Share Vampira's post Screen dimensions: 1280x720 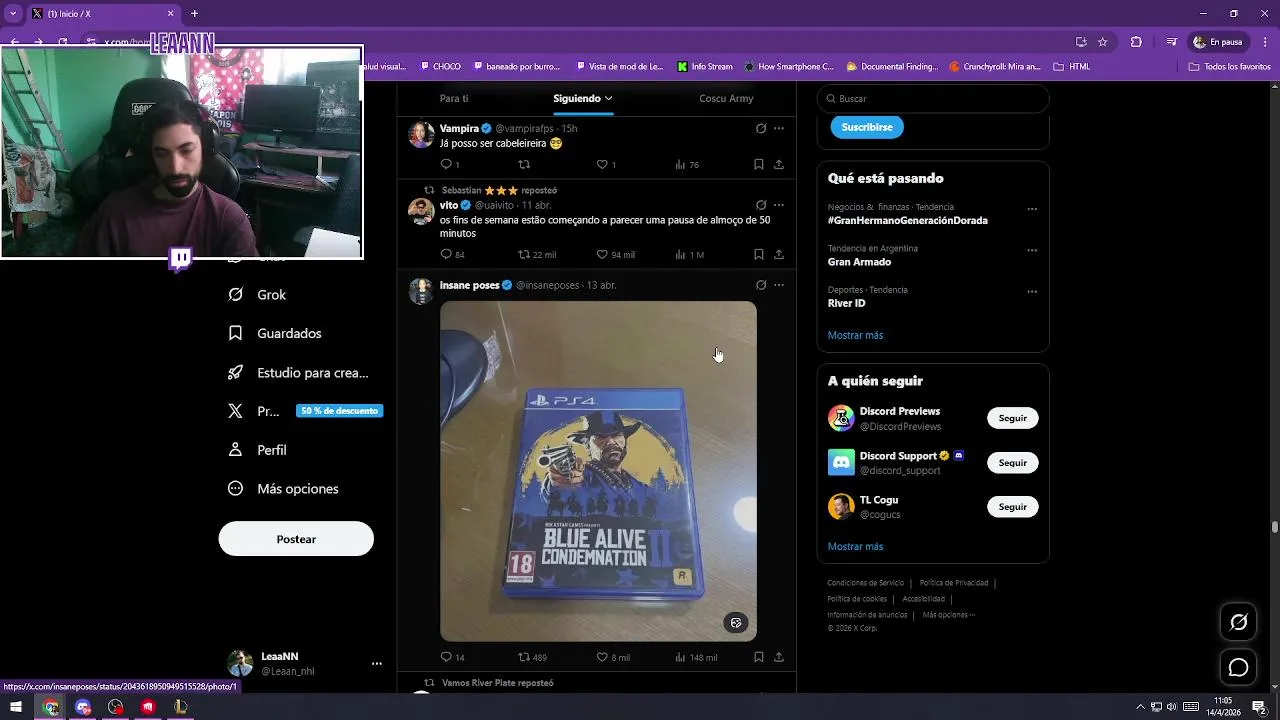click(x=779, y=164)
